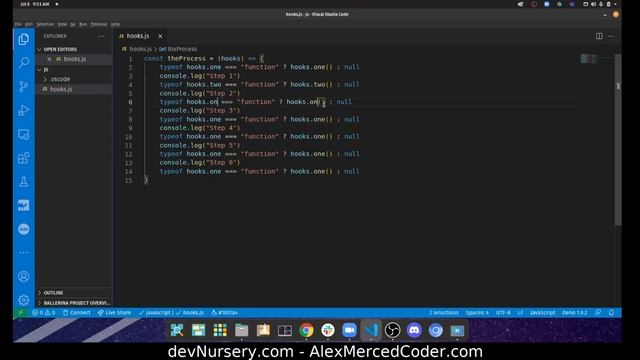
Task: Open the Manage gear icon
Action: [x=24, y=300]
